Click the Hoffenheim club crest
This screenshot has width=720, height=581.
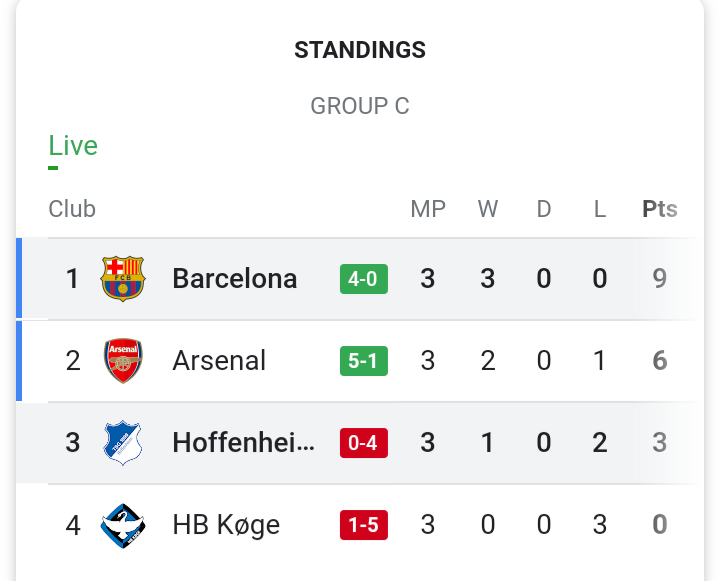pyautogui.click(x=123, y=443)
